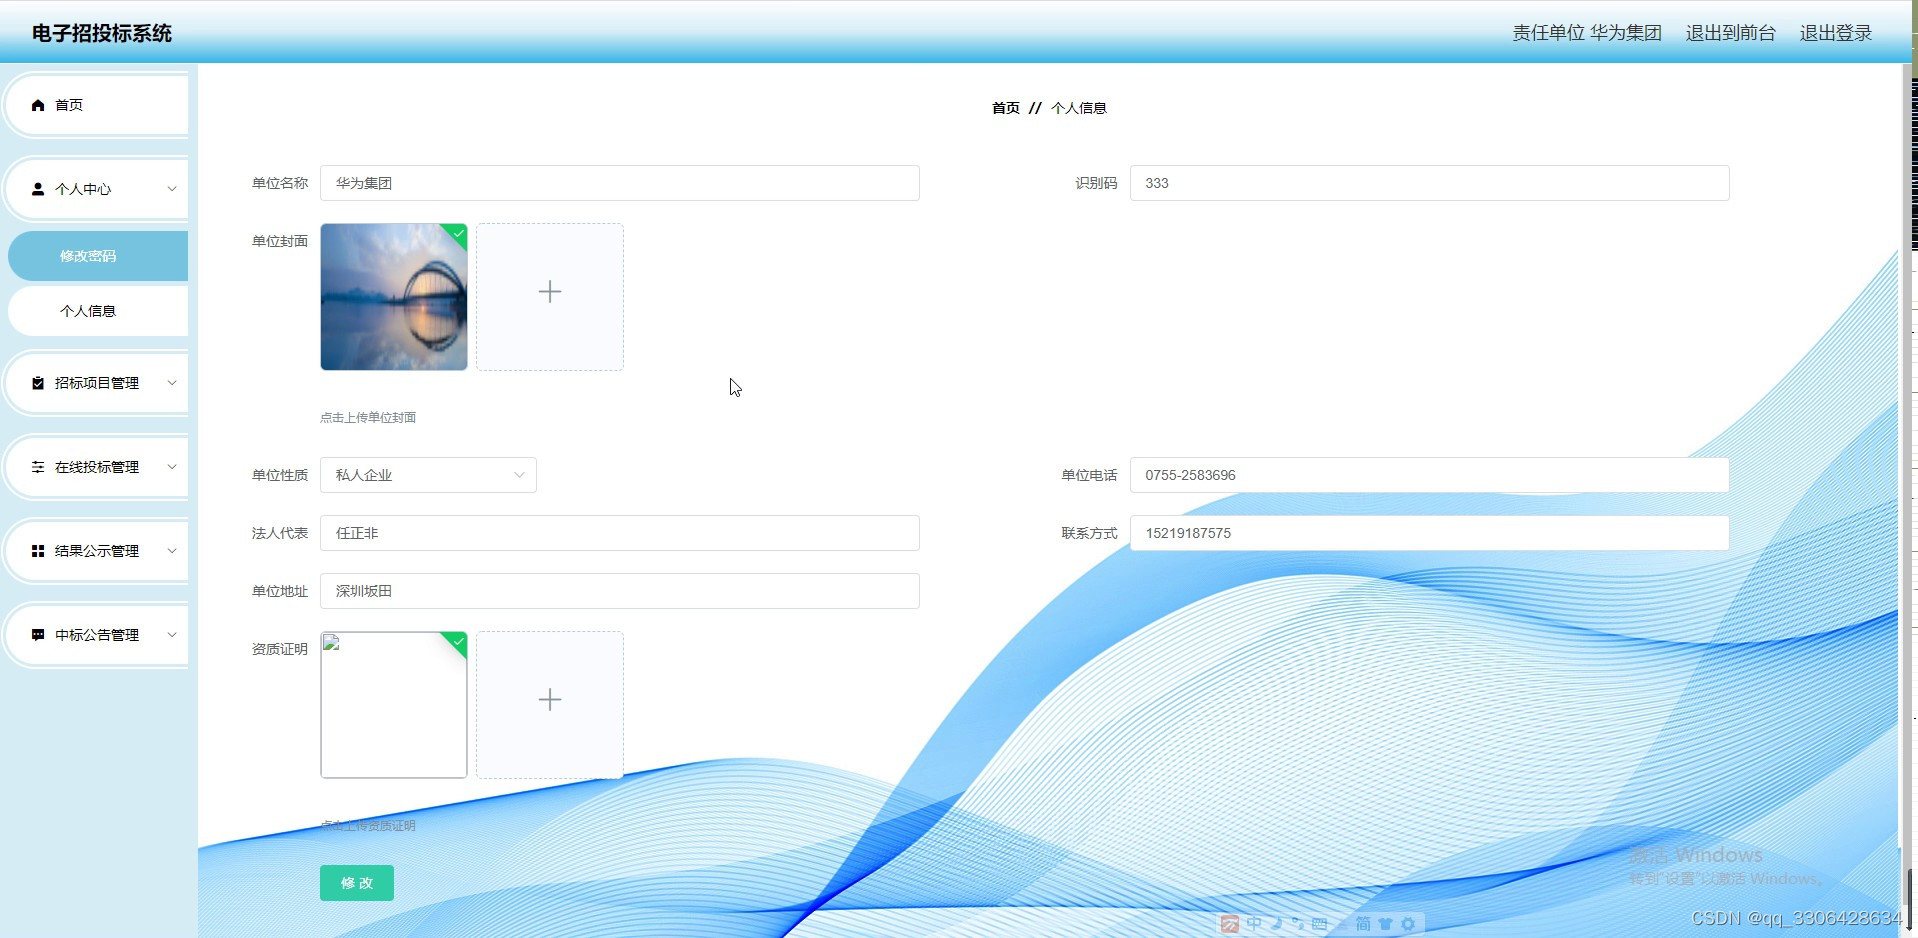Click the 点击上传单位封面 hint text
The height and width of the screenshot is (938, 1918).
pos(368,418)
